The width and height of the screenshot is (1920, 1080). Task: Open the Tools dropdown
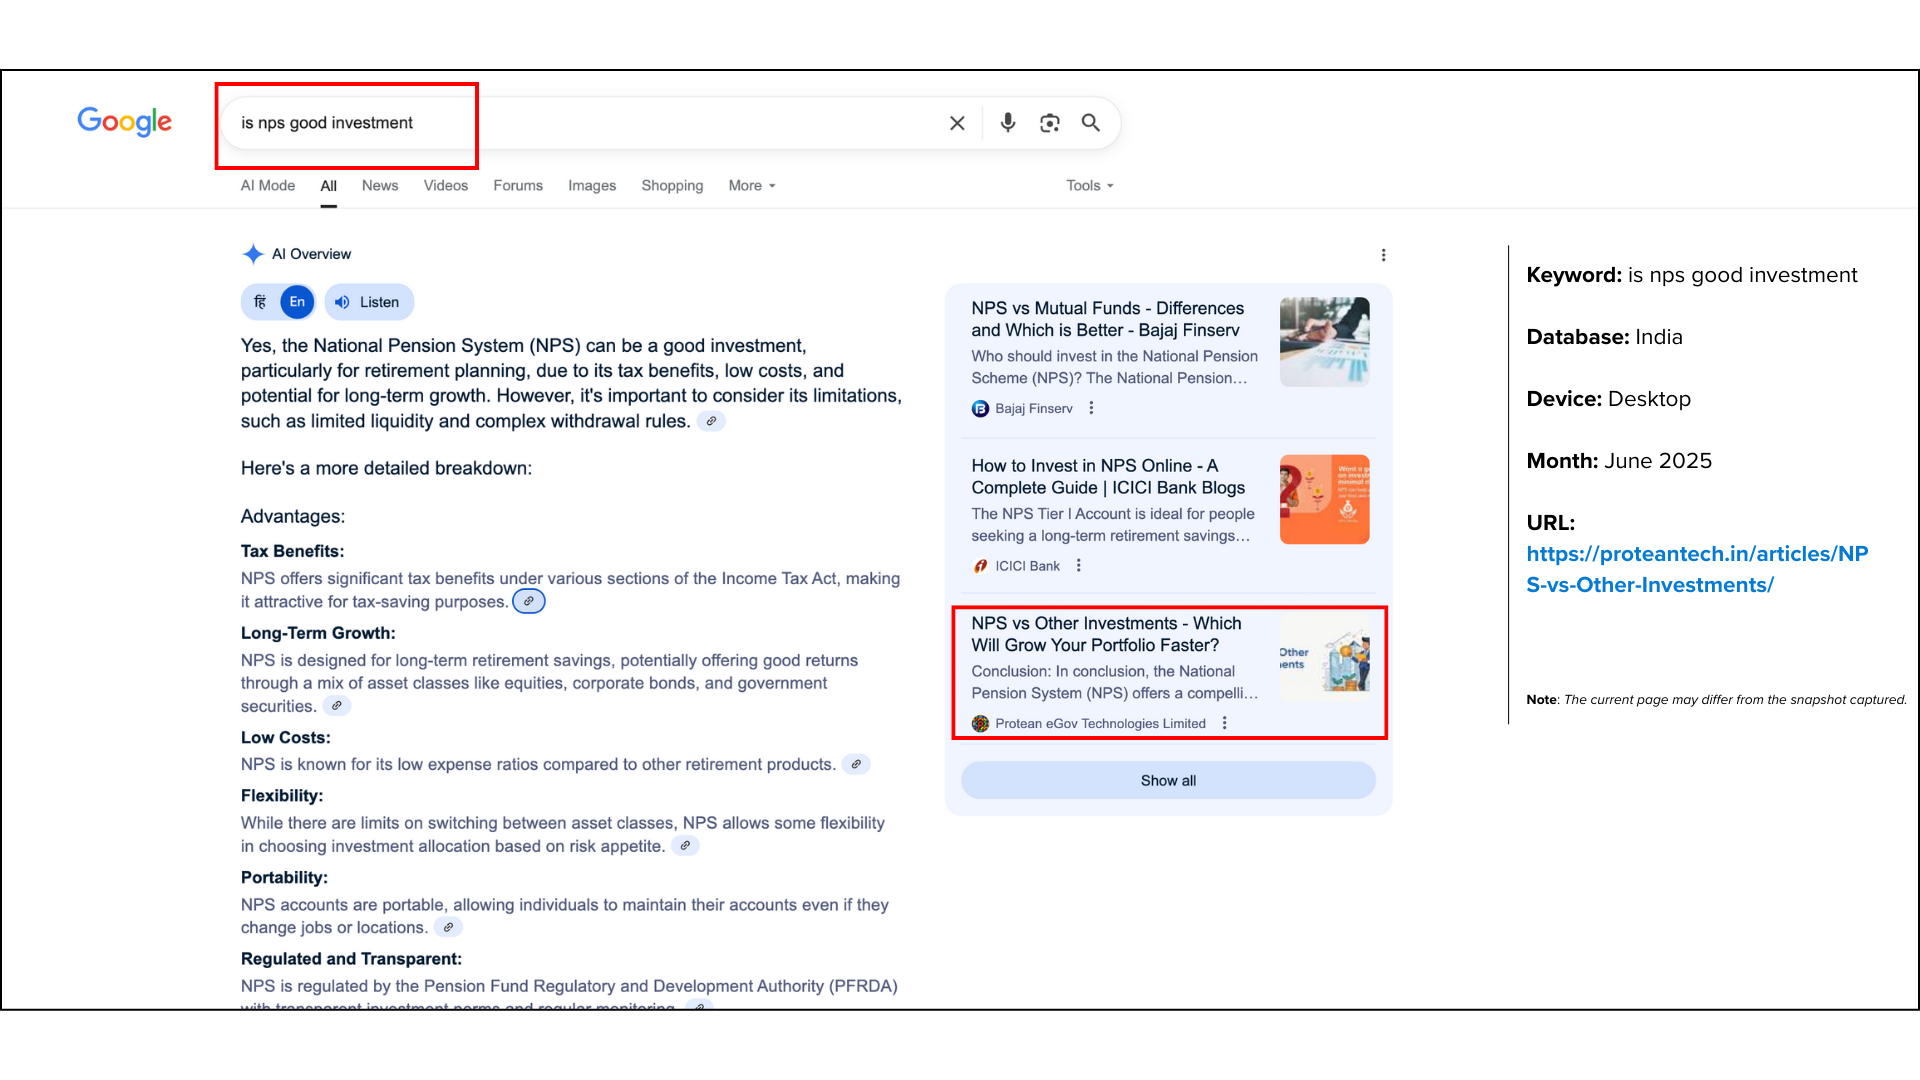[1090, 186]
